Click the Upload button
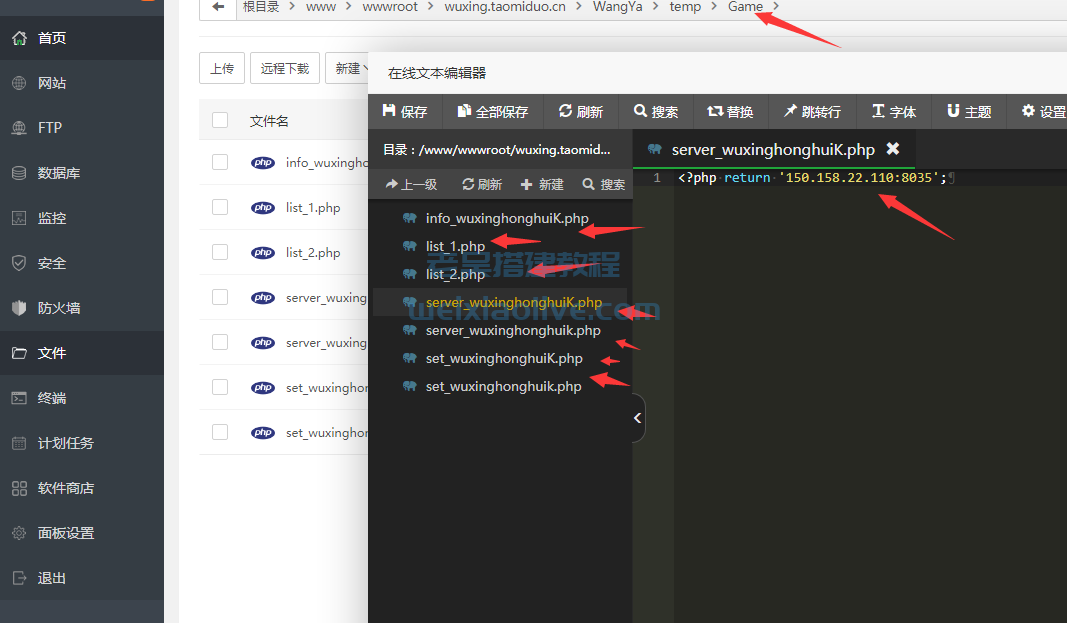 tap(222, 69)
